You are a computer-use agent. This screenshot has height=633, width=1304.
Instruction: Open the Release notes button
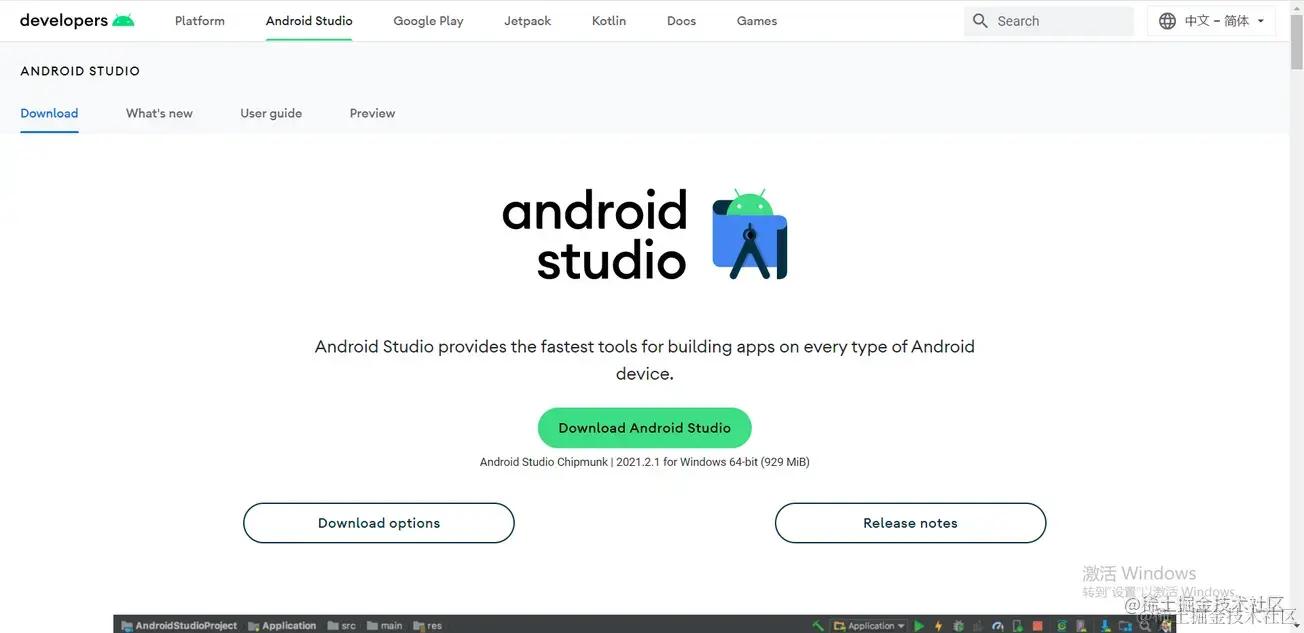pos(910,523)
